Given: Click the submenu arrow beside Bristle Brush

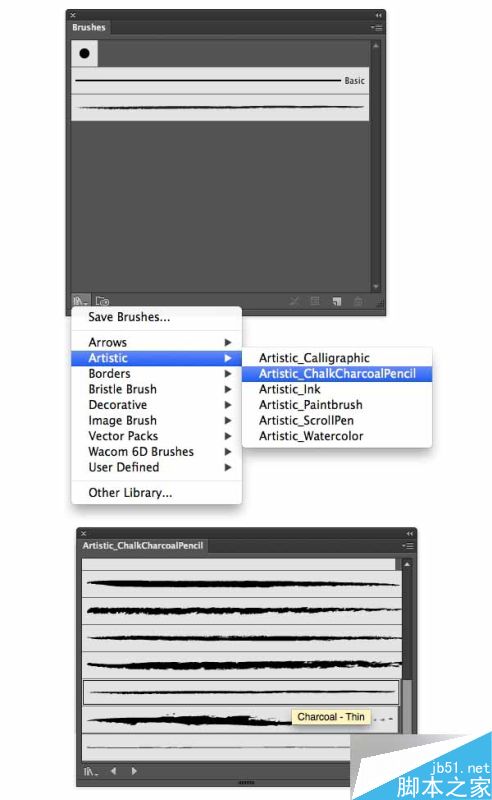Looking at the screenshot, I should point(228,389).
